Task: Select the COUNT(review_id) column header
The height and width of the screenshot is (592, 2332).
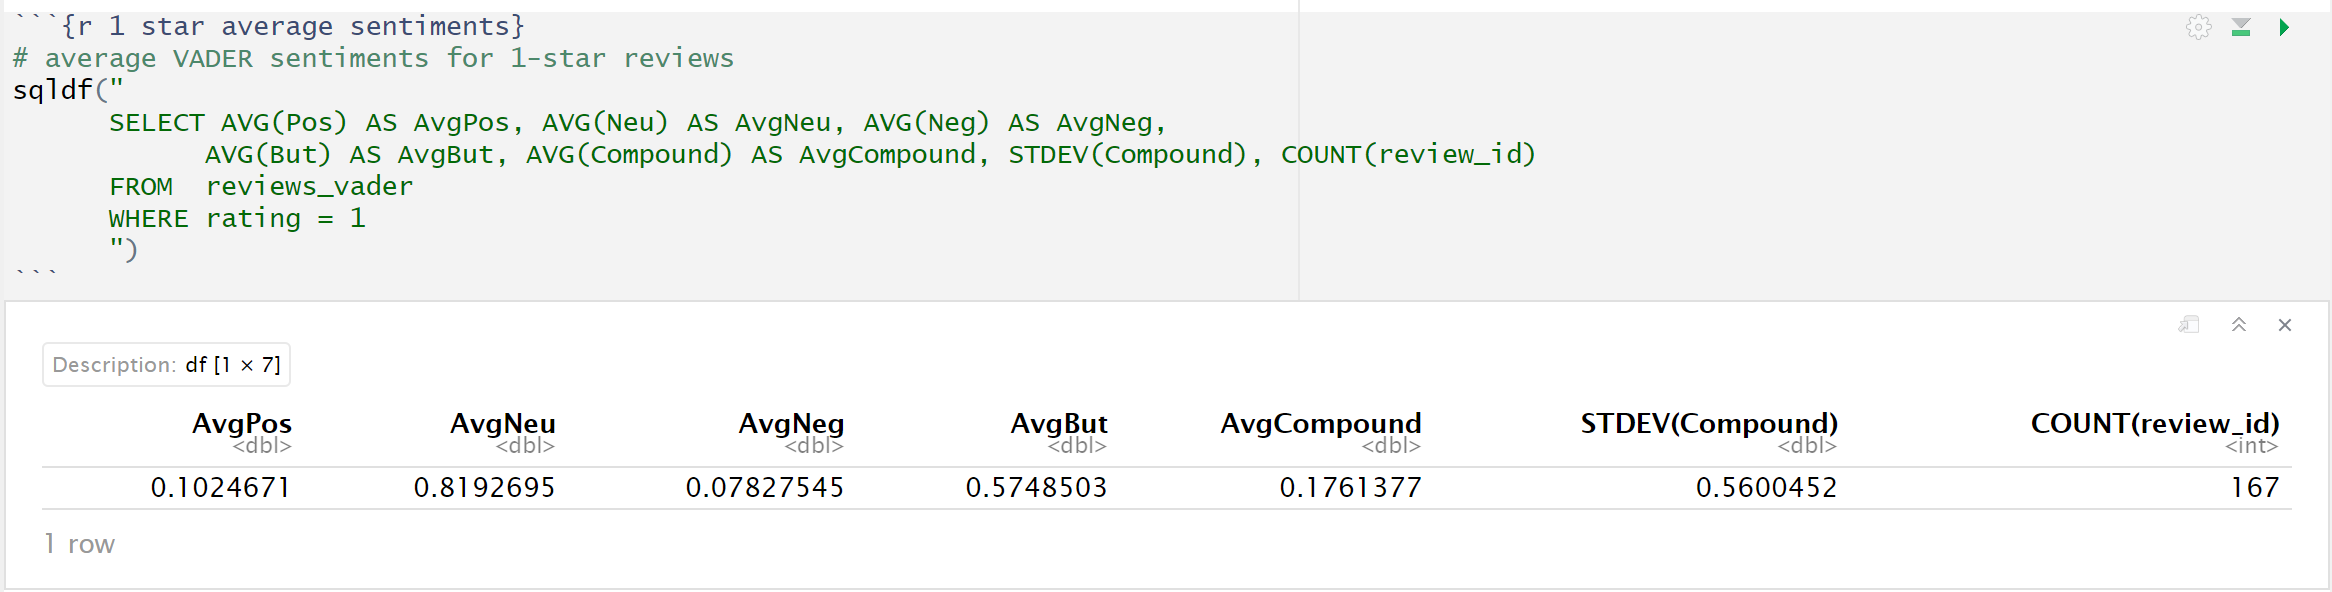Action: tap(2155, 424)
